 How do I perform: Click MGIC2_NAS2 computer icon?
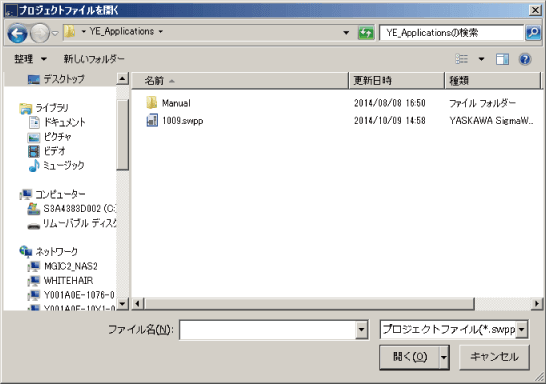(34, 266)
